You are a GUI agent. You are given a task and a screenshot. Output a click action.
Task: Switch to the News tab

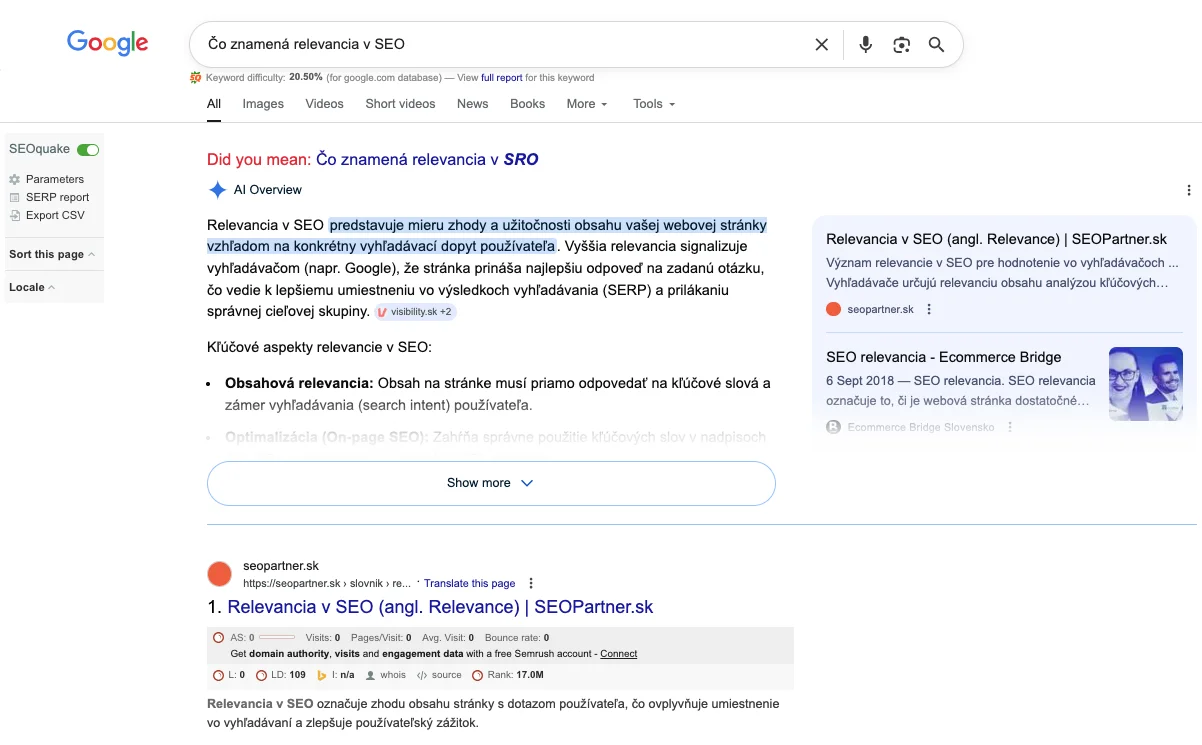pyautogui.click(x=472, y=104)
